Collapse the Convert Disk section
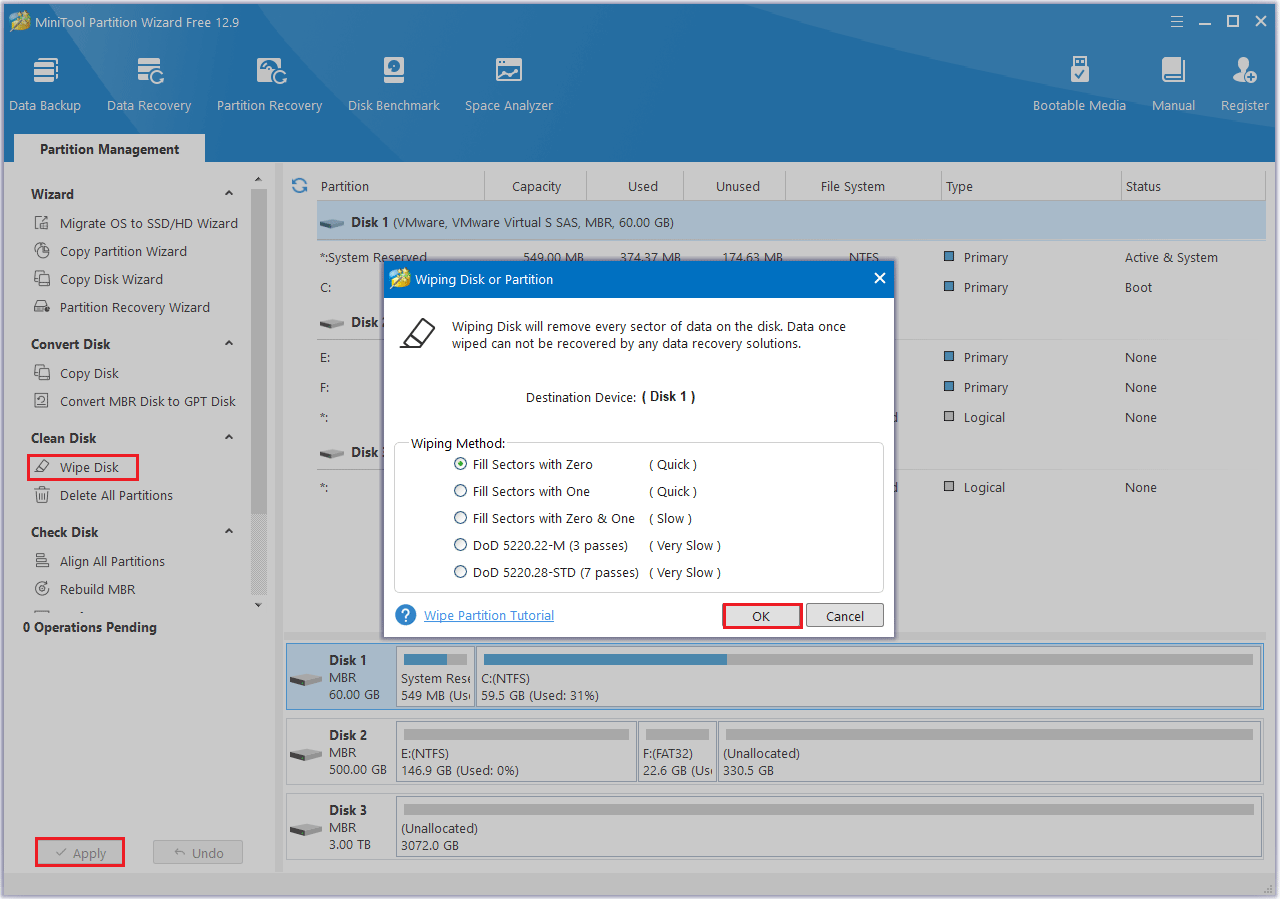 click(229, 344)
